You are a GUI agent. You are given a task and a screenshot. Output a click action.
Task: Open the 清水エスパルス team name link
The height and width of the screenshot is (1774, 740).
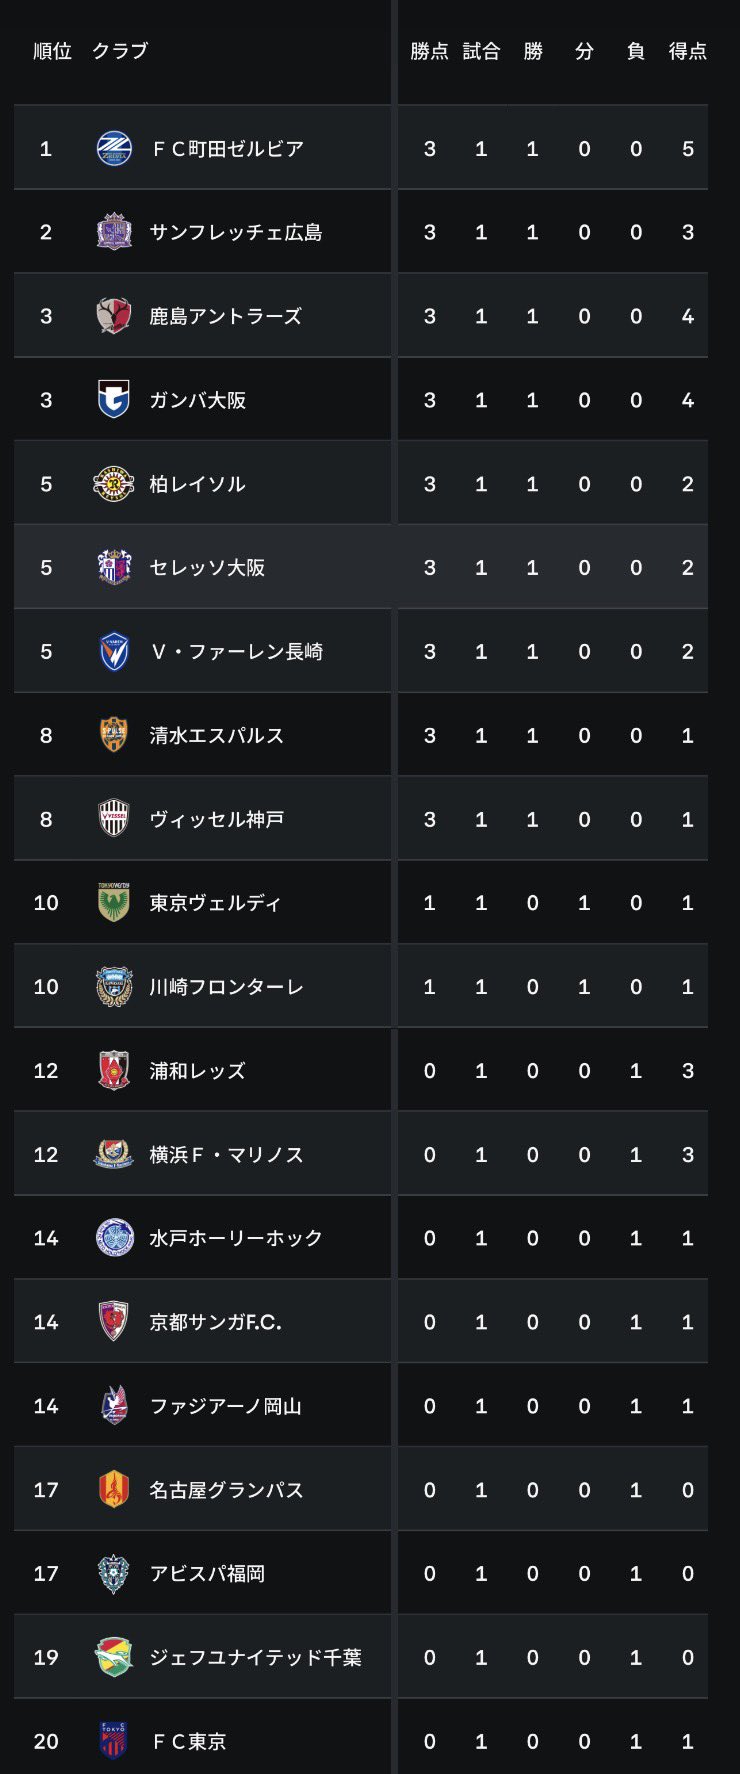click(217, 736)
